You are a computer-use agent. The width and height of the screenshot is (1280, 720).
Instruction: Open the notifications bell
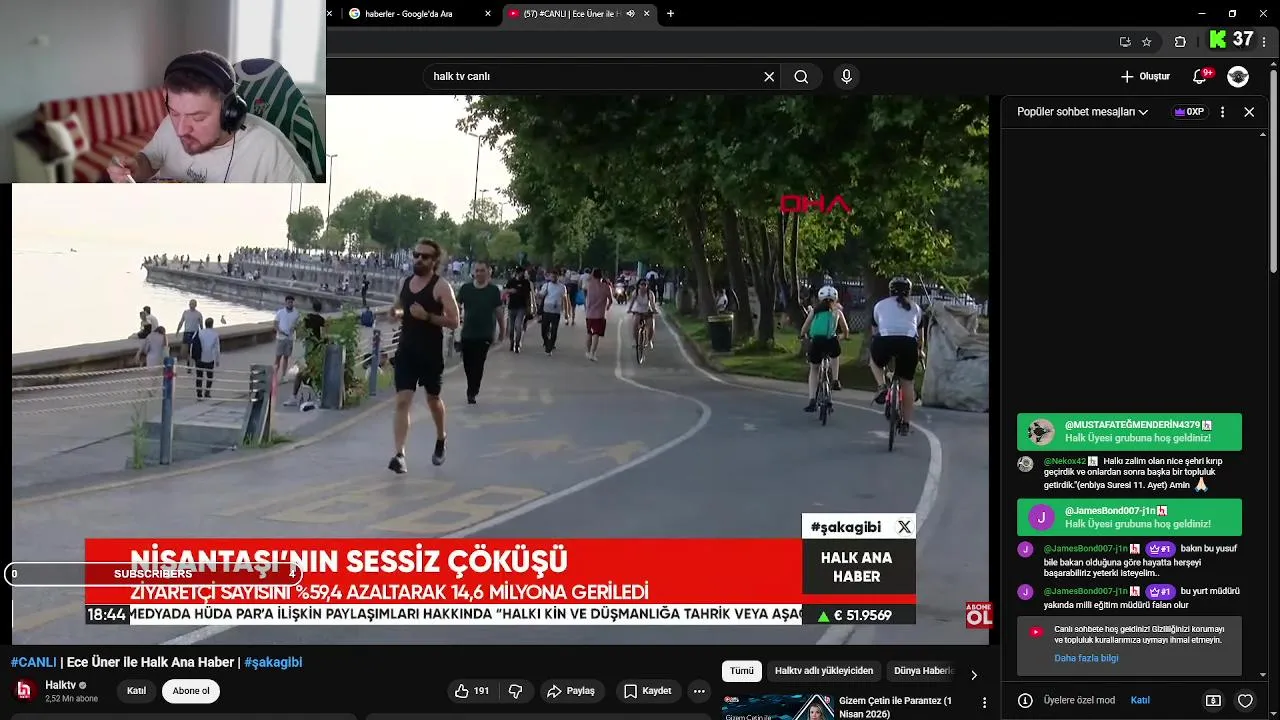click(x=1200, y=77)
